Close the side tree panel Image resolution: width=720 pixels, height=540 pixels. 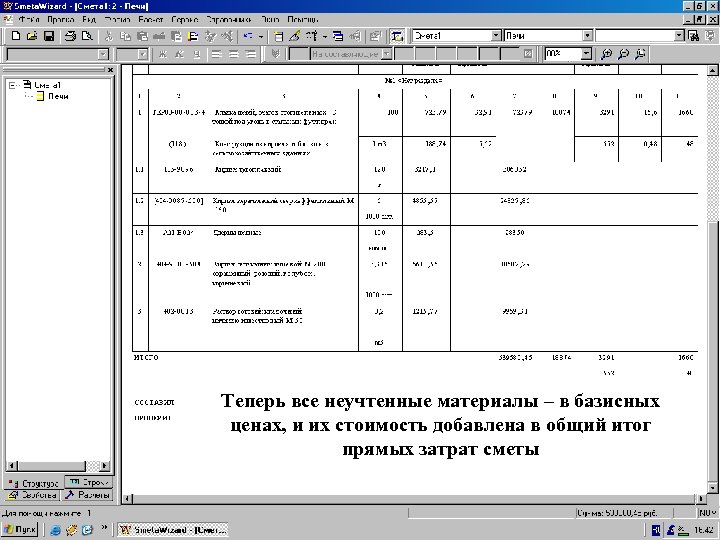click(110, 70)
